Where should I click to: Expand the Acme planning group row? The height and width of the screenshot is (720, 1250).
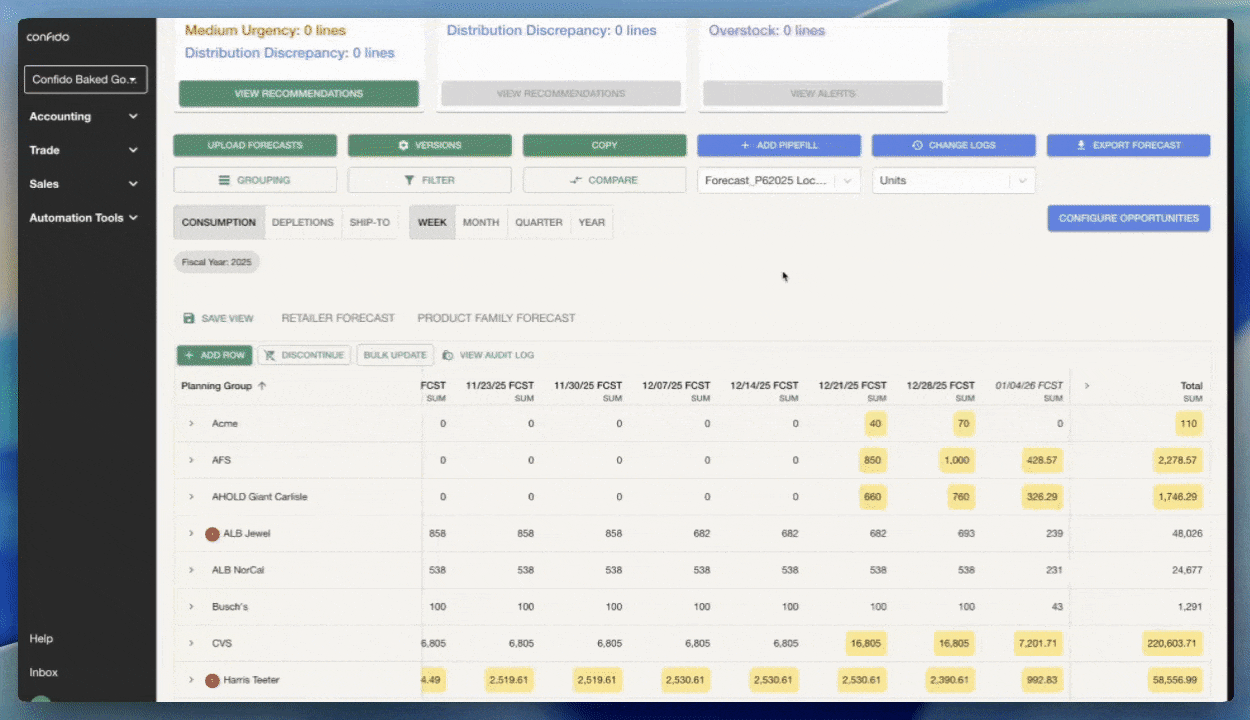coord(191,424)
